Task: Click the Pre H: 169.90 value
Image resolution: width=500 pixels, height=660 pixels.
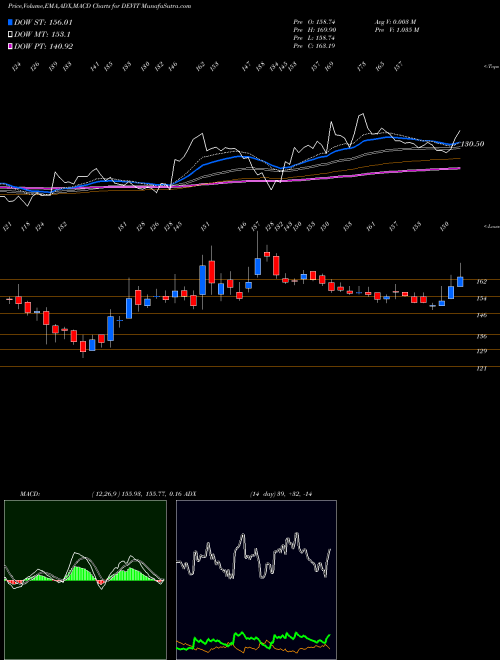Action: [314, 30]
